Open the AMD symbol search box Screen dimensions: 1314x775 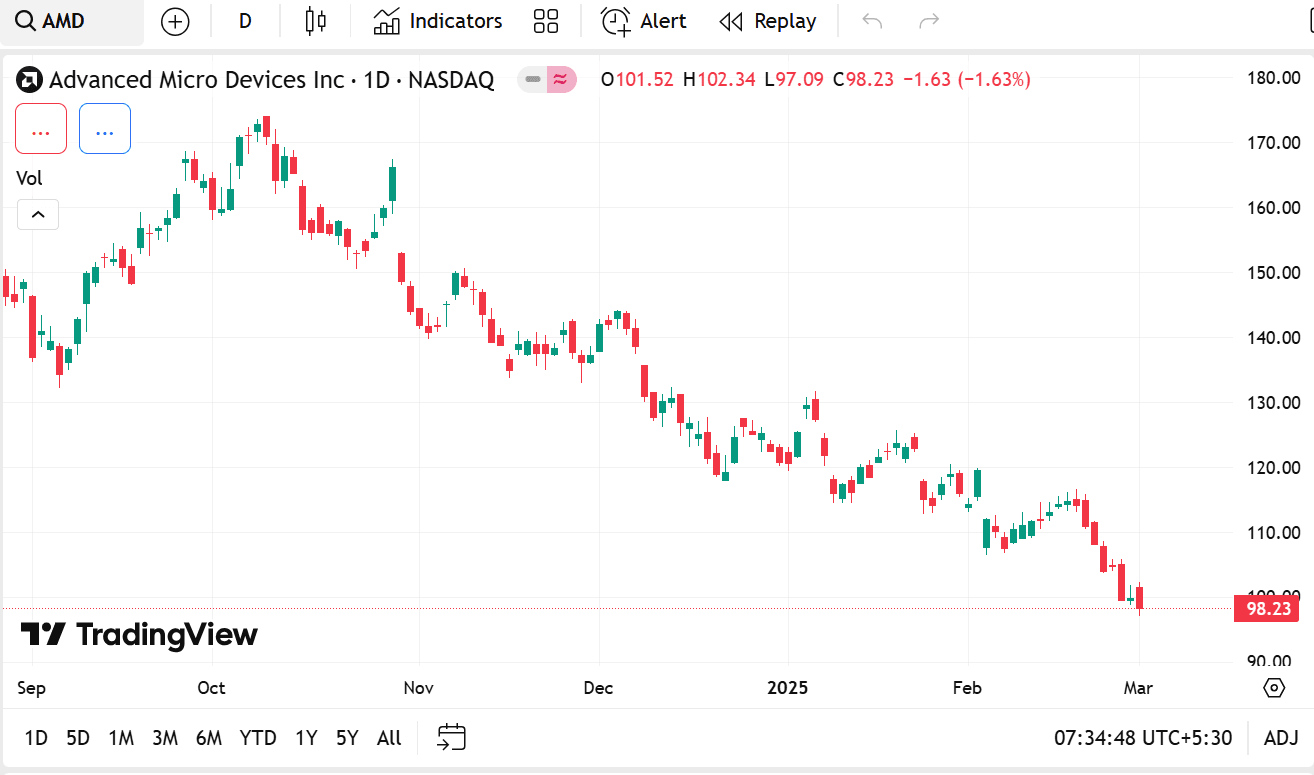71,22
